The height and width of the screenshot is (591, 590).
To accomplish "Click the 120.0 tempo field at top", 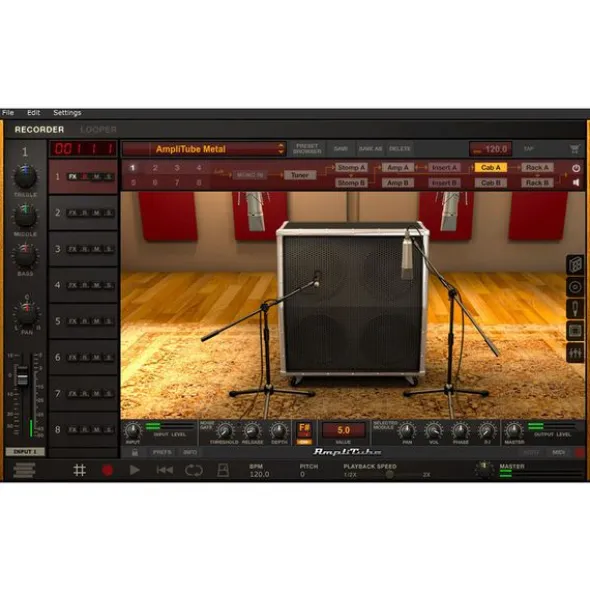I will coord(490,149).
